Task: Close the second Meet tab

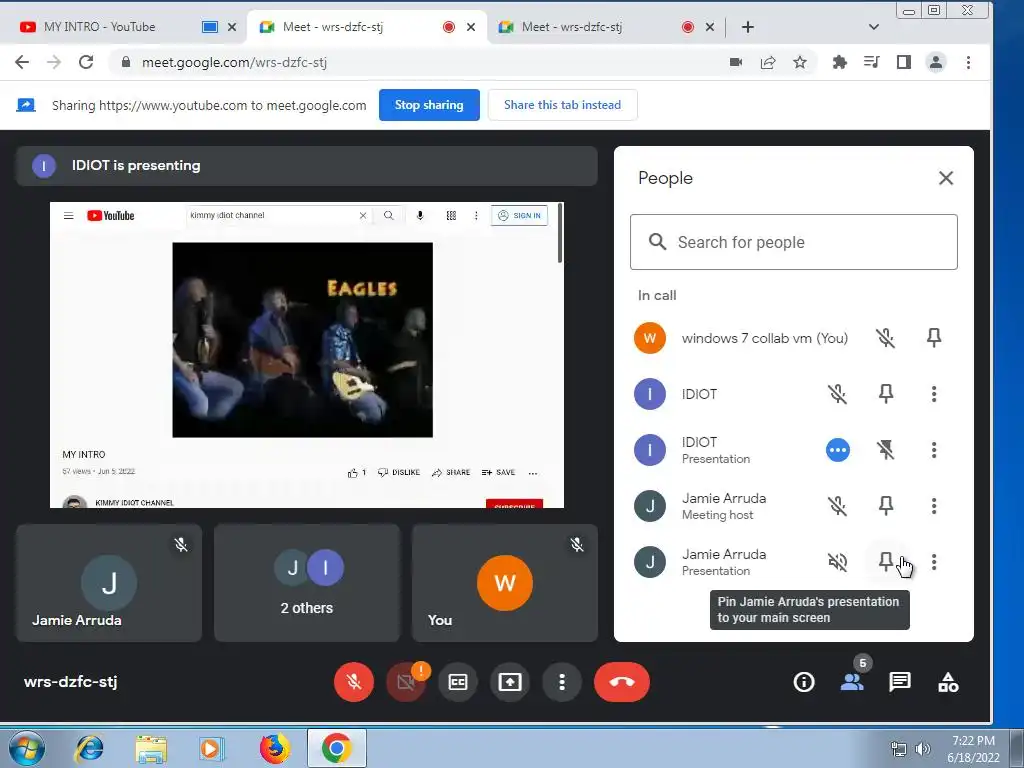Action: pos(710,27)
